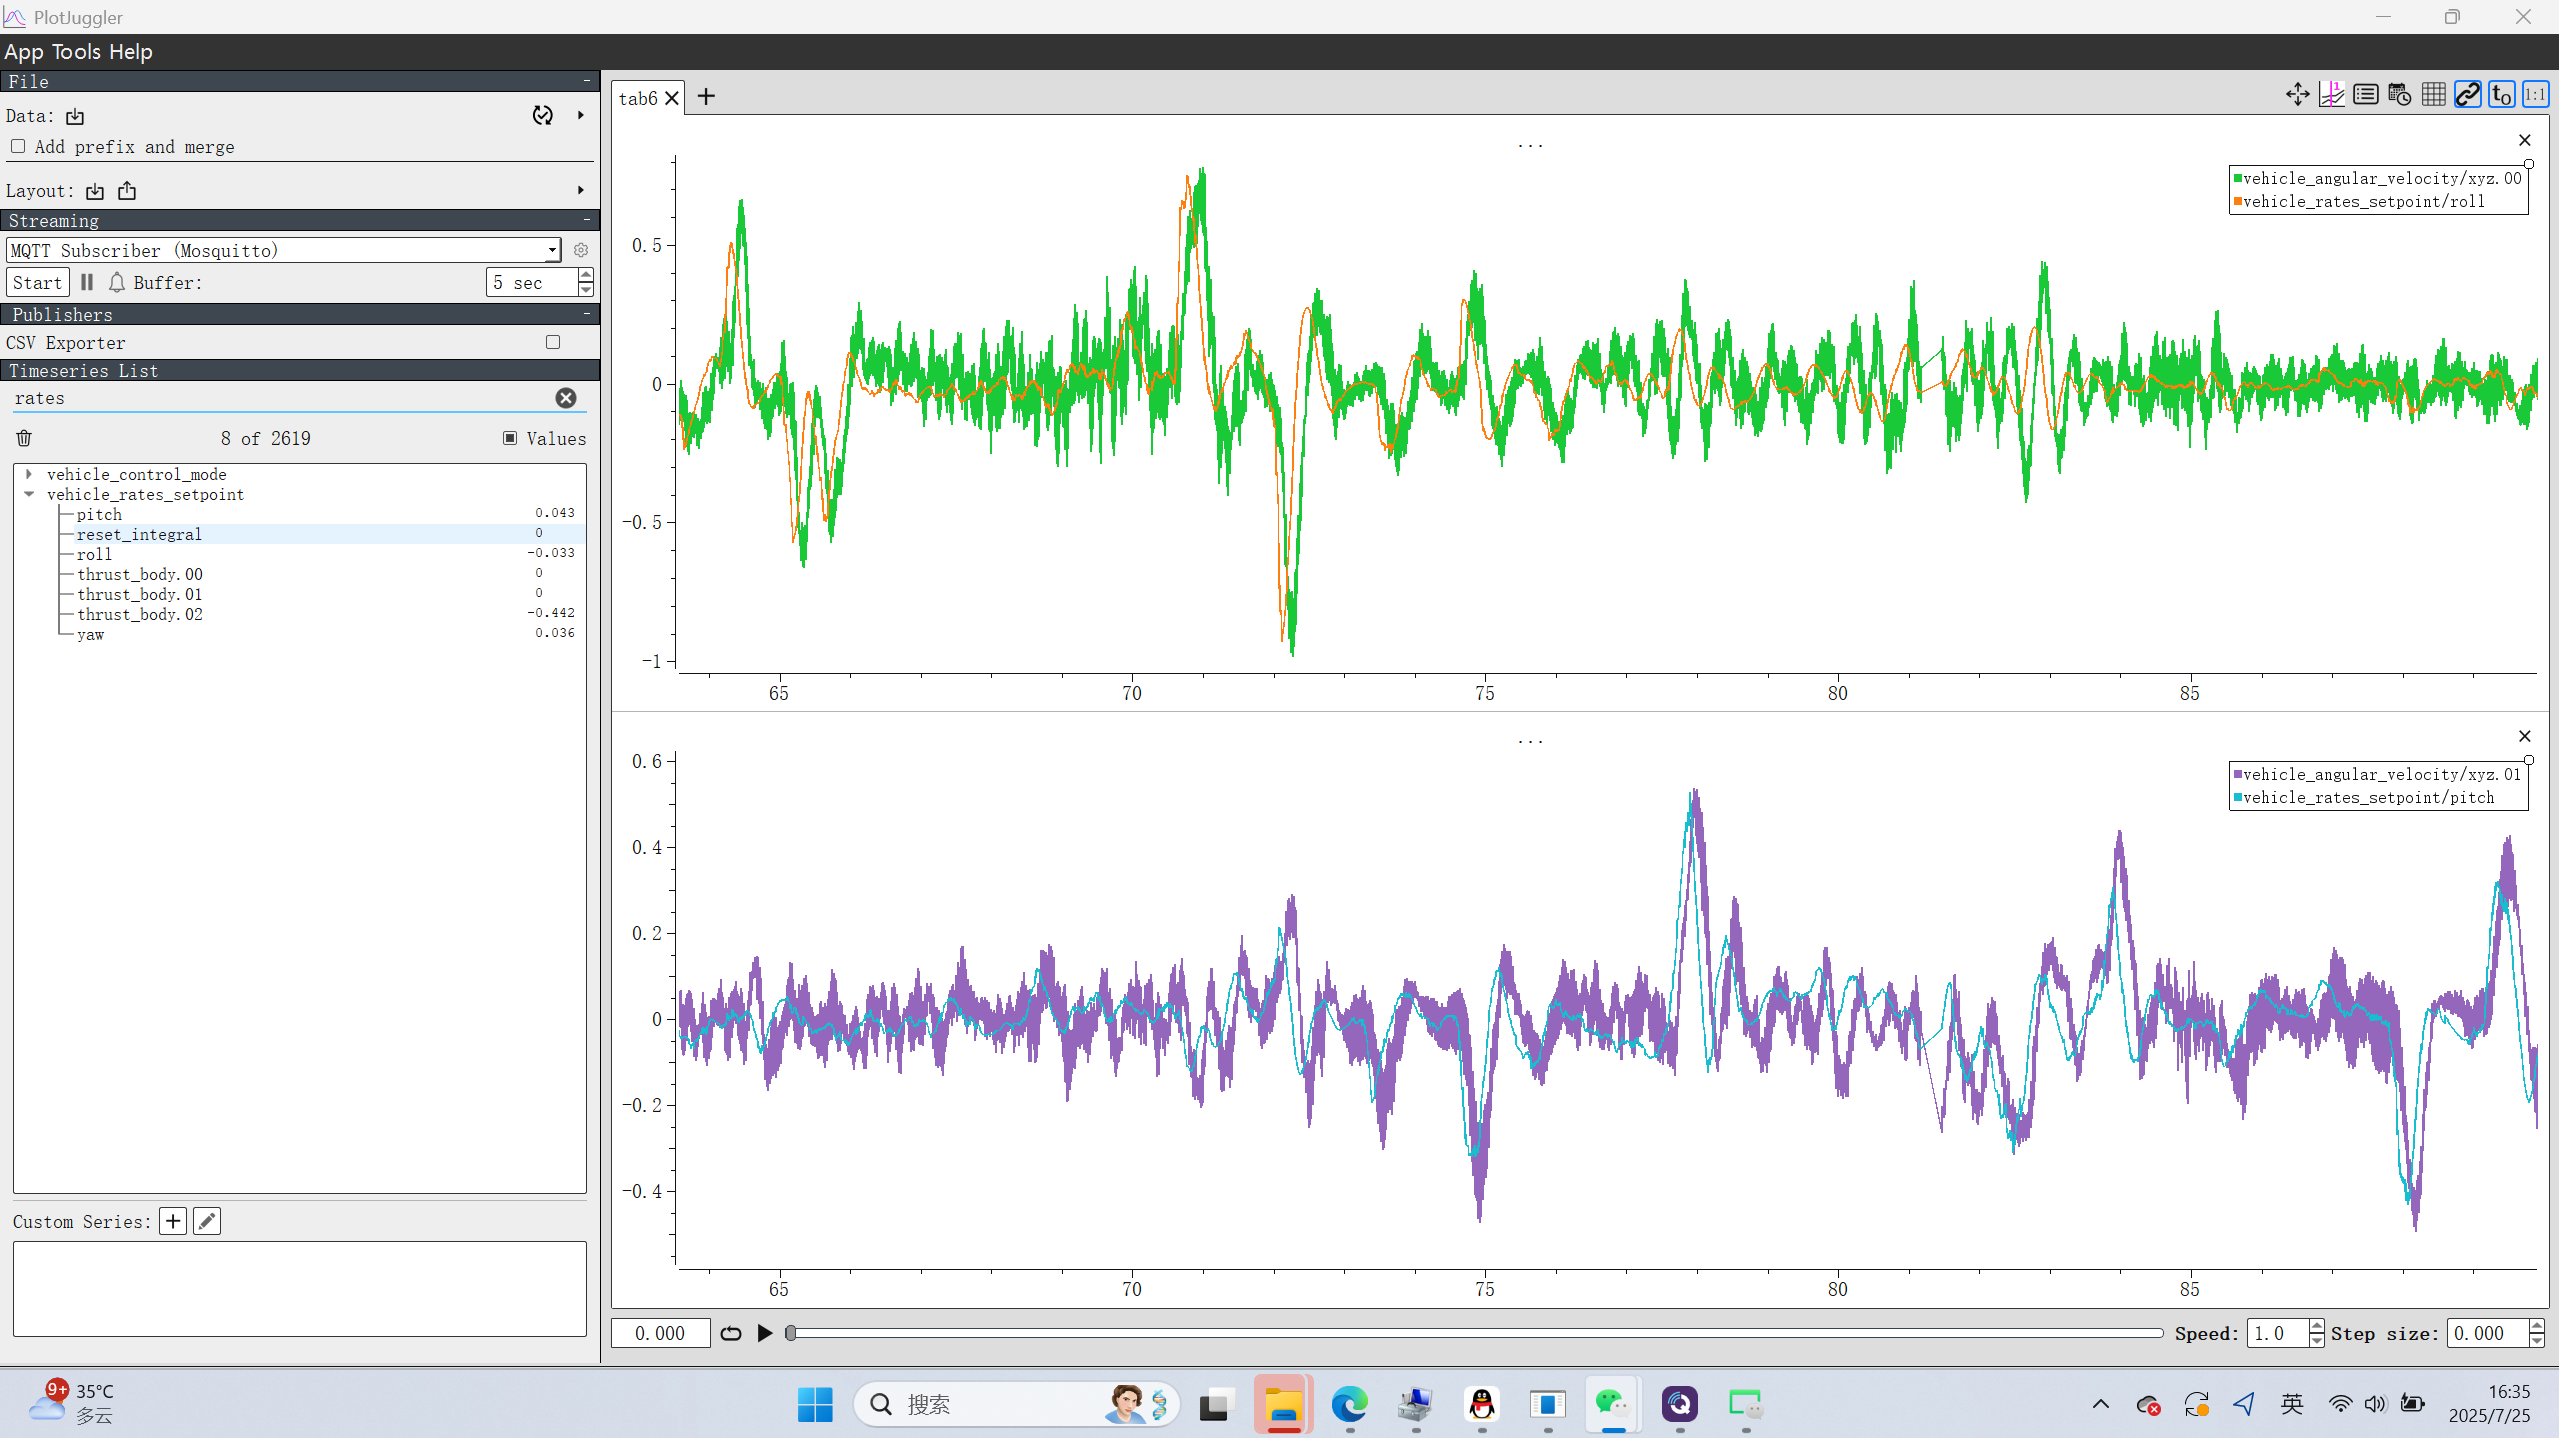Open Windows Start menu
The width and height of the screenshot is (2559, 1438).
tap(815, 1404)
